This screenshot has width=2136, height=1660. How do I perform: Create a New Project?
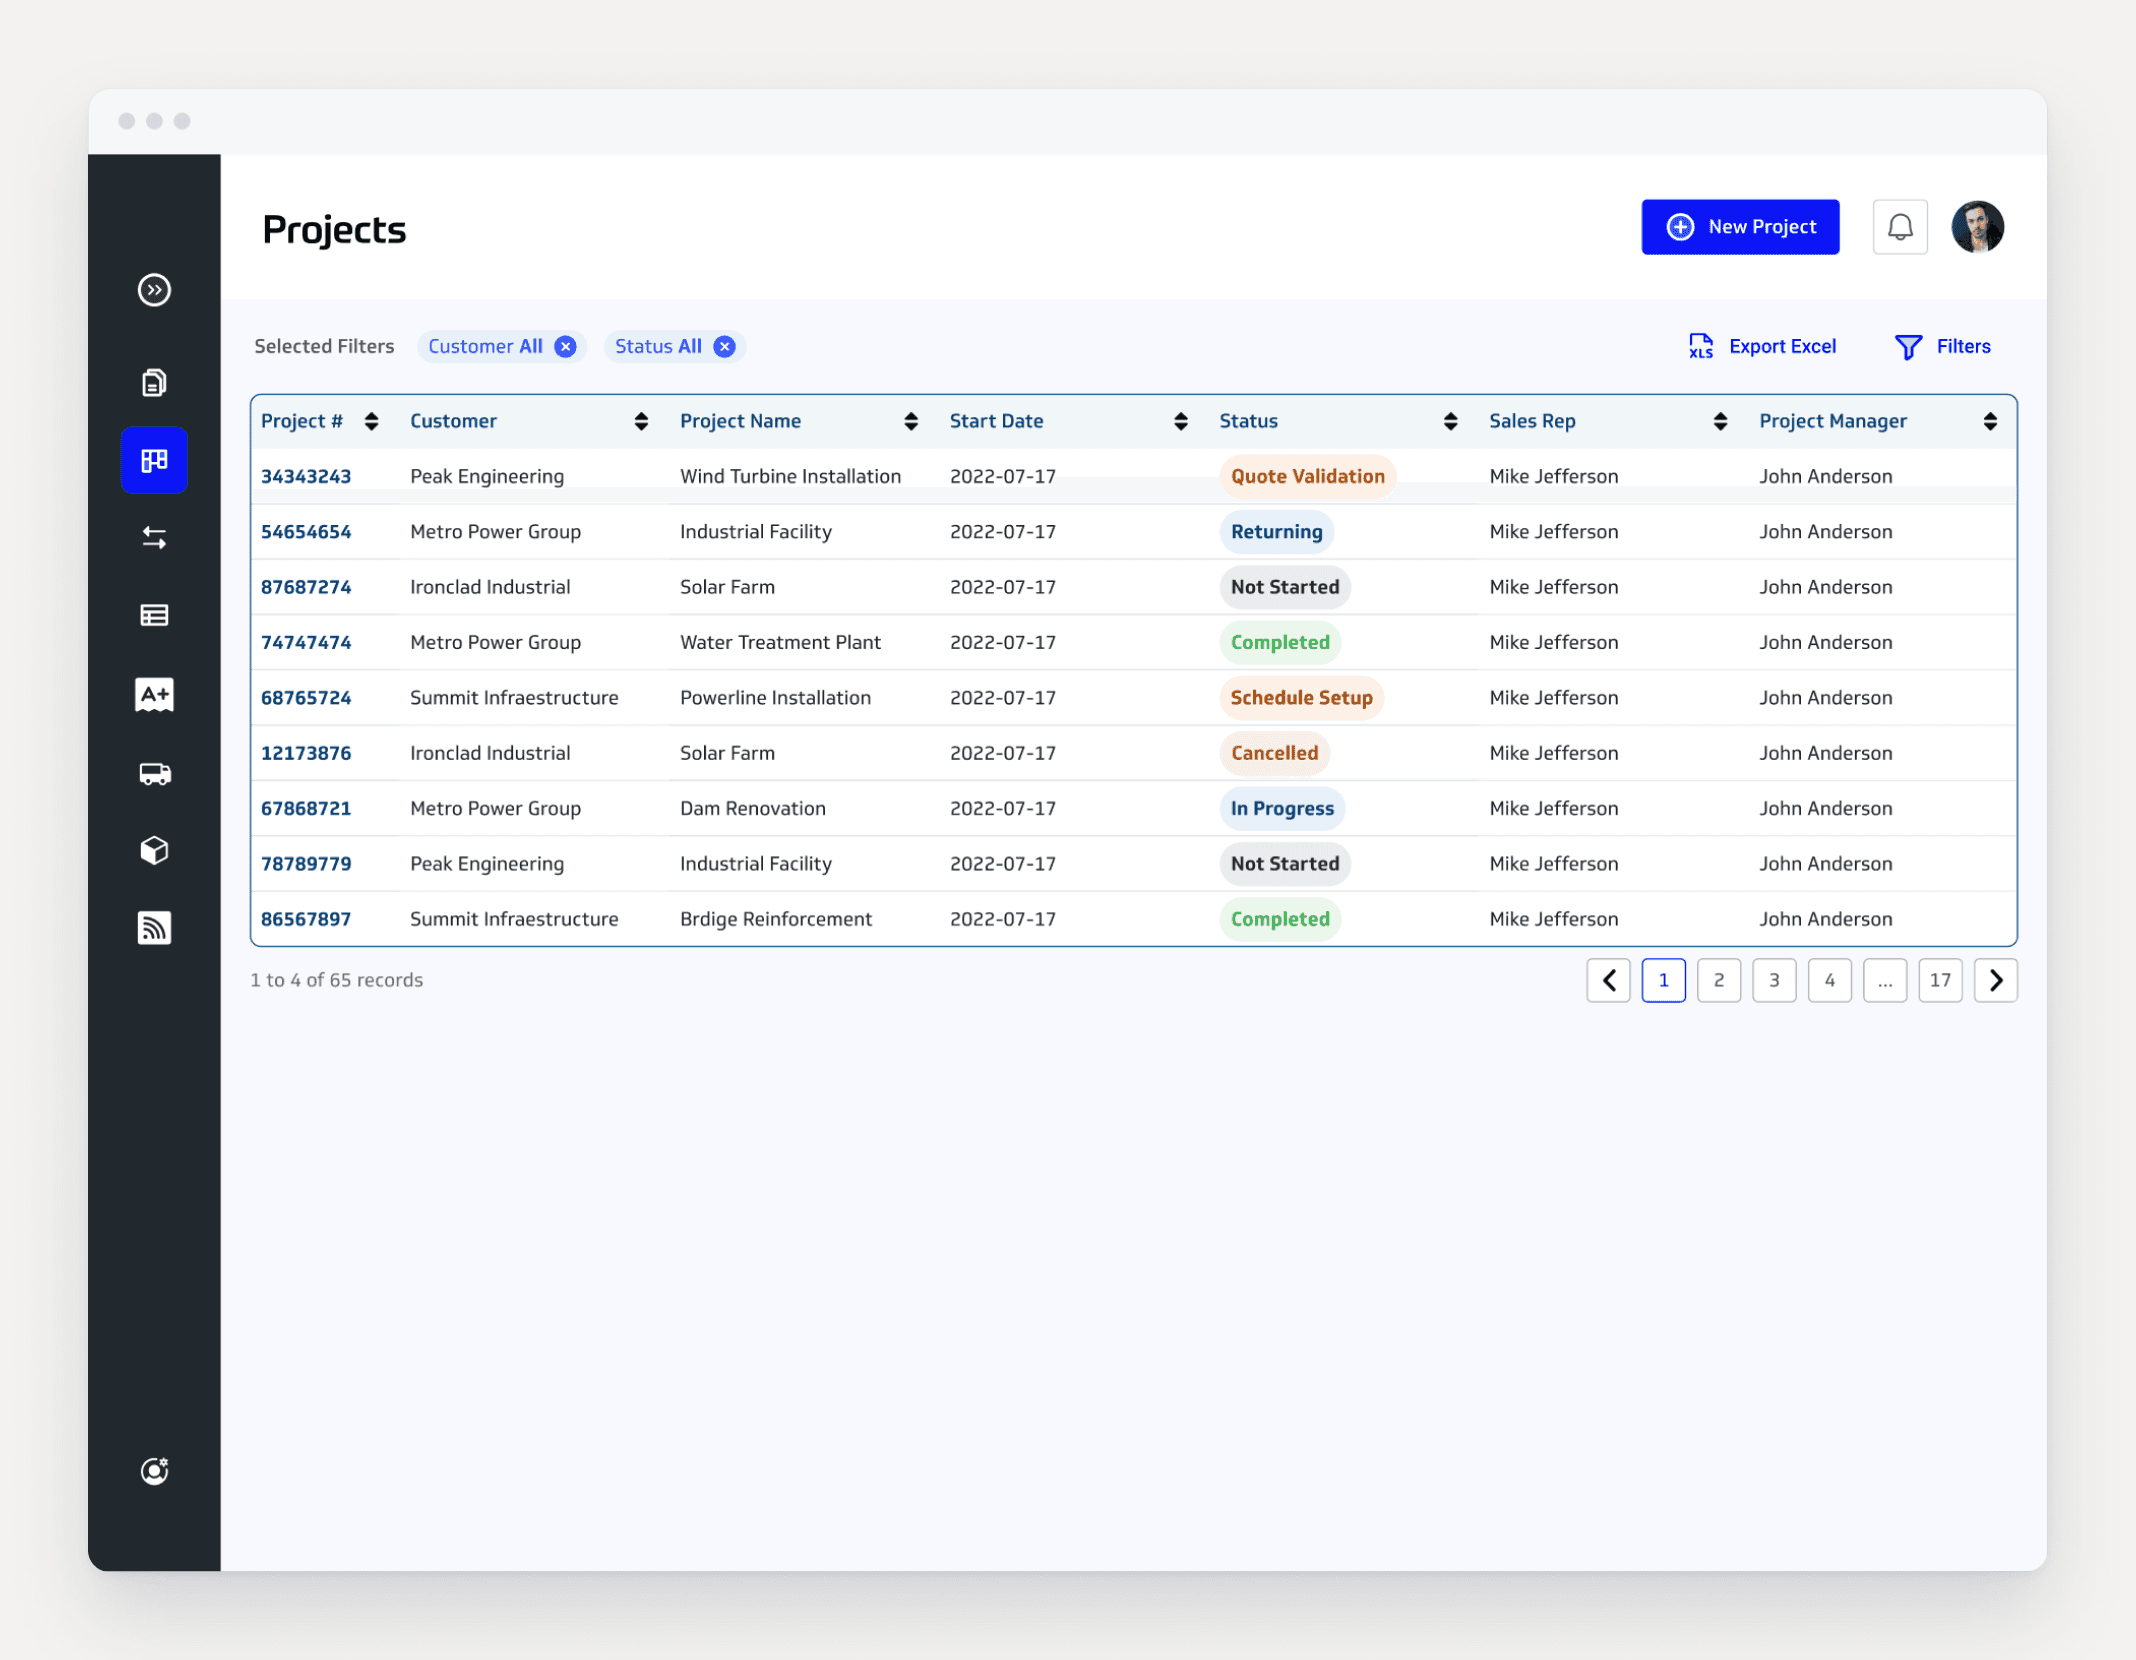pyautogui.click(x=1740, y=227)
